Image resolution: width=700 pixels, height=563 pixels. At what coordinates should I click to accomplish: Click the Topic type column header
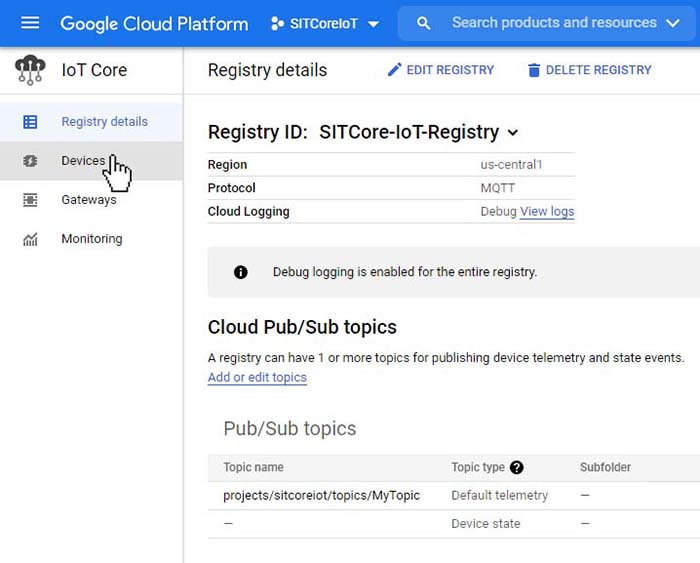tap(478, 467)
